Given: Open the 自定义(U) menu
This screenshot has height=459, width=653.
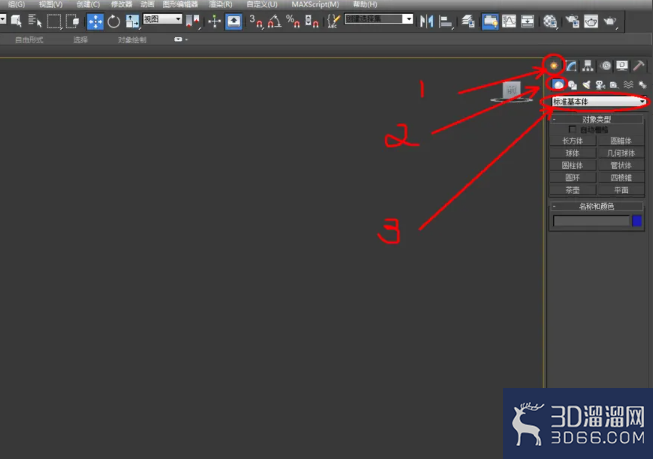Looking at the screenshot, I should [x=262, y=5].
